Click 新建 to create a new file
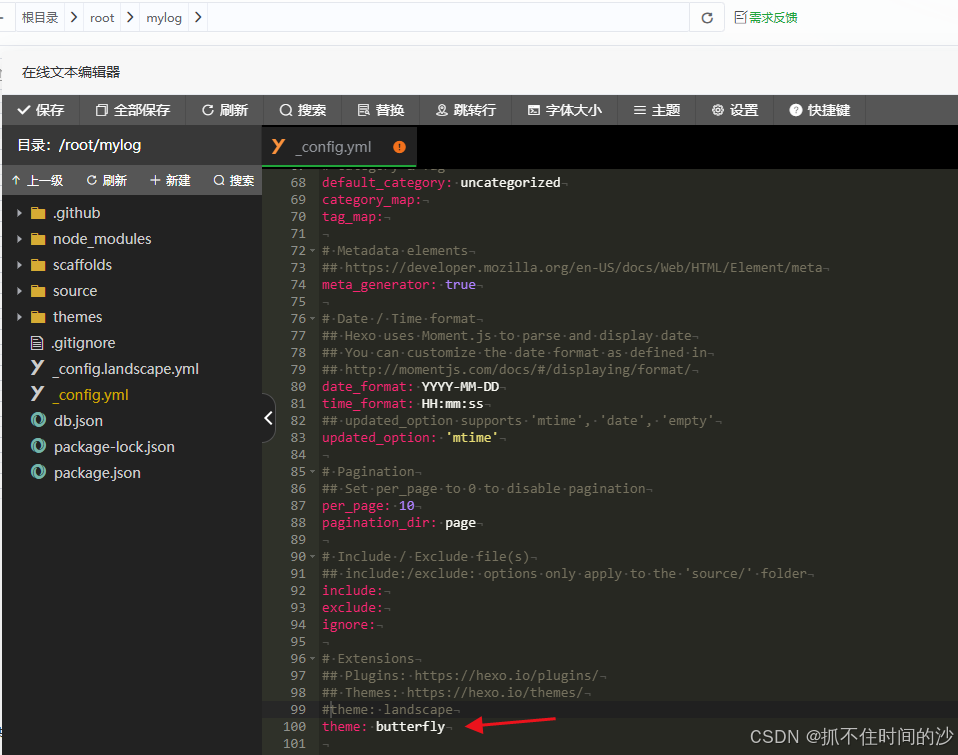Image resolution: width=958 pixels, height=755 pixels. coord(170,180)
